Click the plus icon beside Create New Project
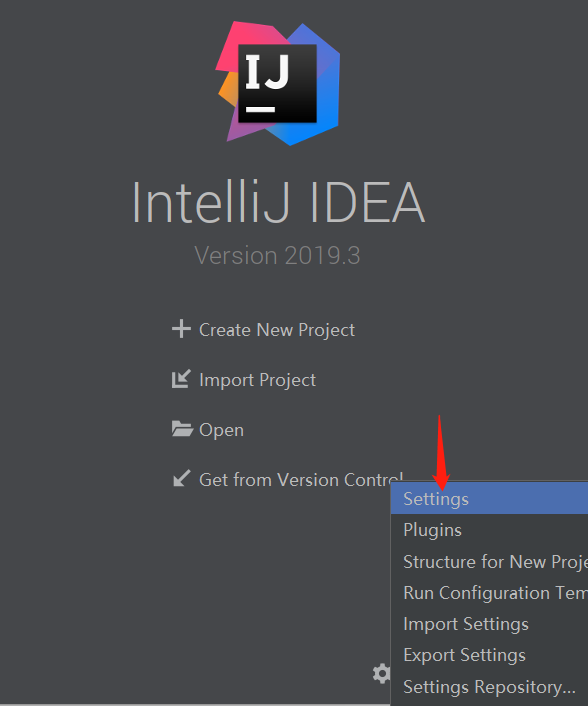 tap(181, 329)
